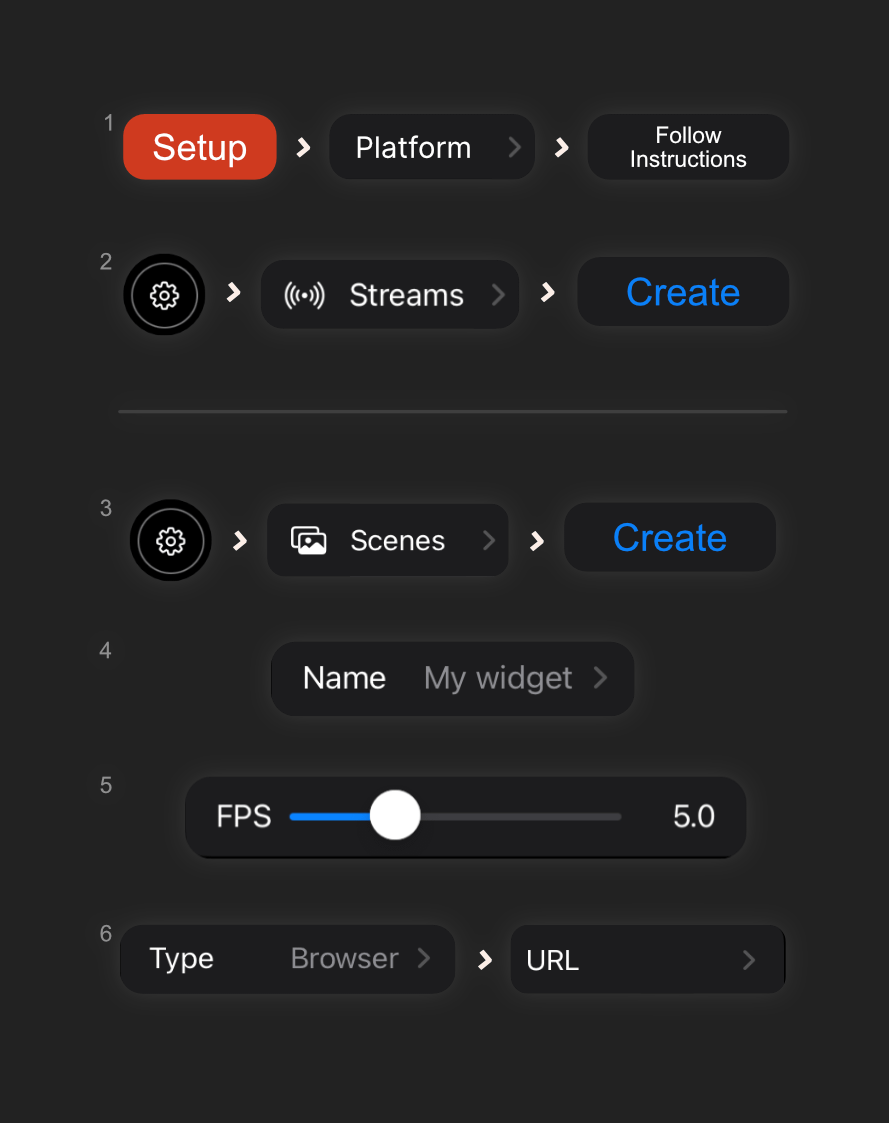This screenshot has width=889, height=1123.
Task: Expand the Streams row chevron
Action: [498, 295]
